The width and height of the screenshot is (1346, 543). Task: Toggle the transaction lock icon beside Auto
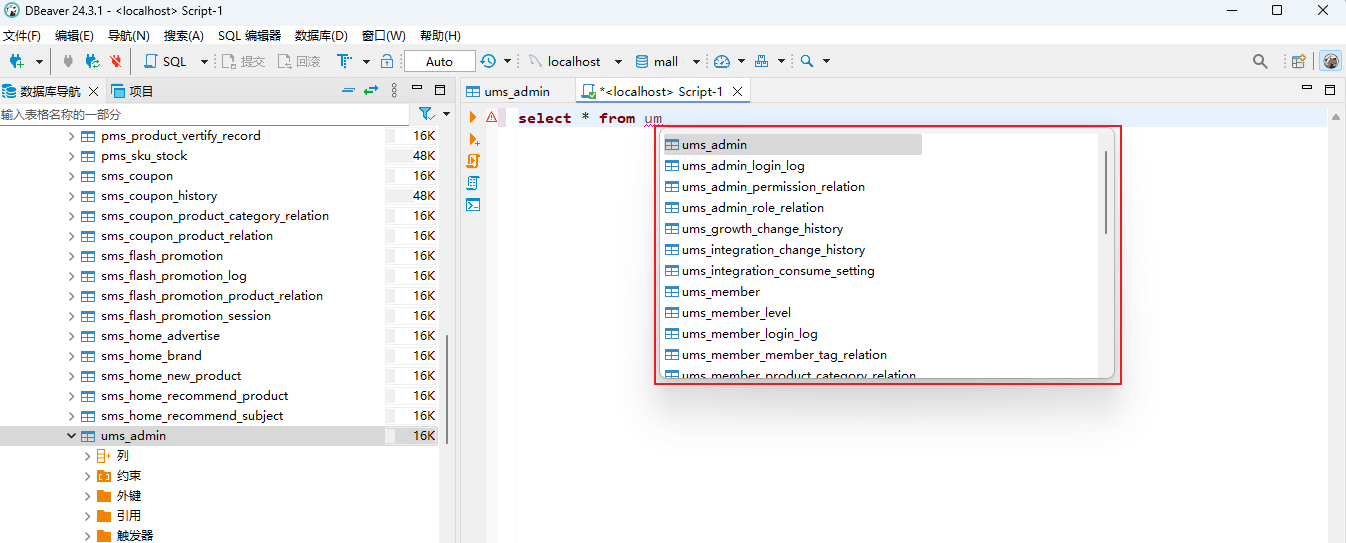387,61
